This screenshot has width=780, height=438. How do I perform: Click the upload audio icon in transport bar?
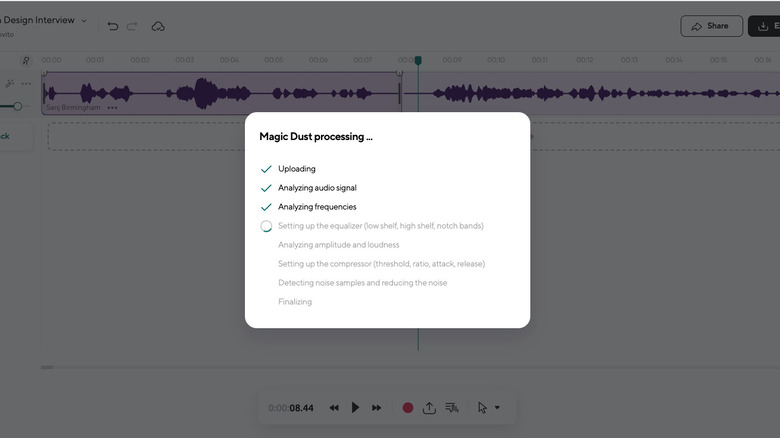click(429, 408)
